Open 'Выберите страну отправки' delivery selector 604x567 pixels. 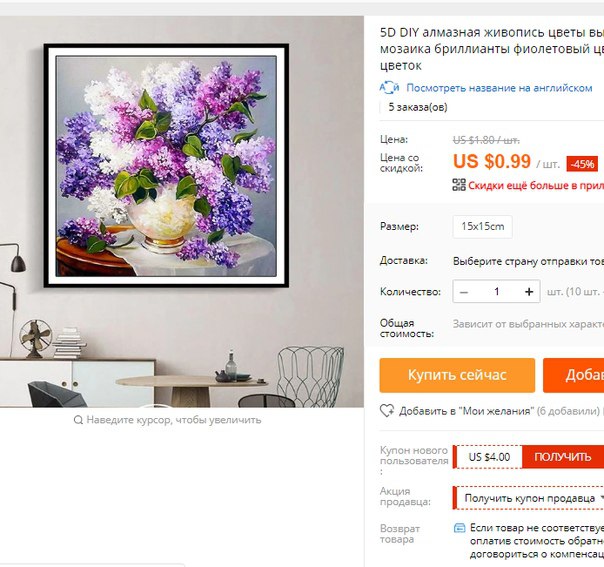pyautogui.click(x=528, y=262)
